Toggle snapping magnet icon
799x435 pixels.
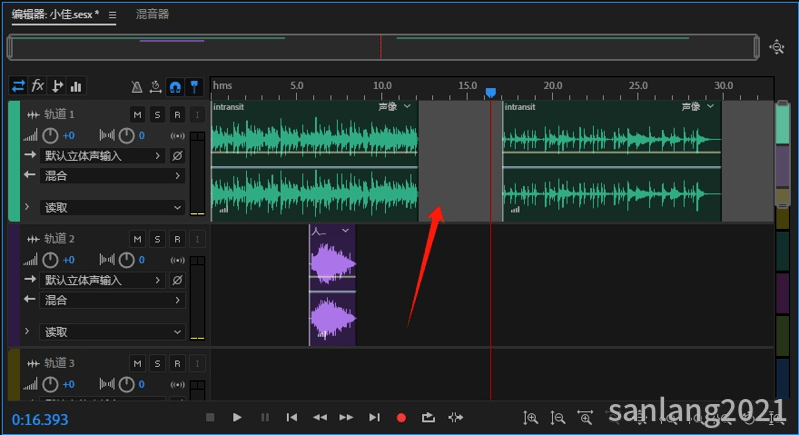tap(175, 87)
